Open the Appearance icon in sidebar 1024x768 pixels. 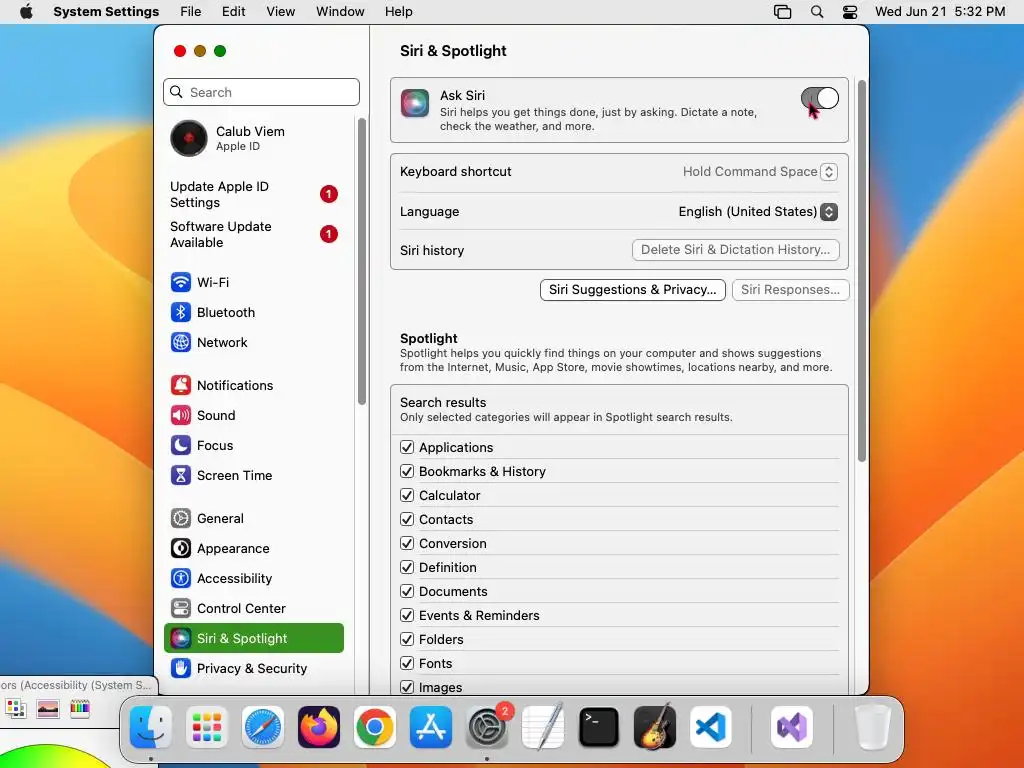181,549
